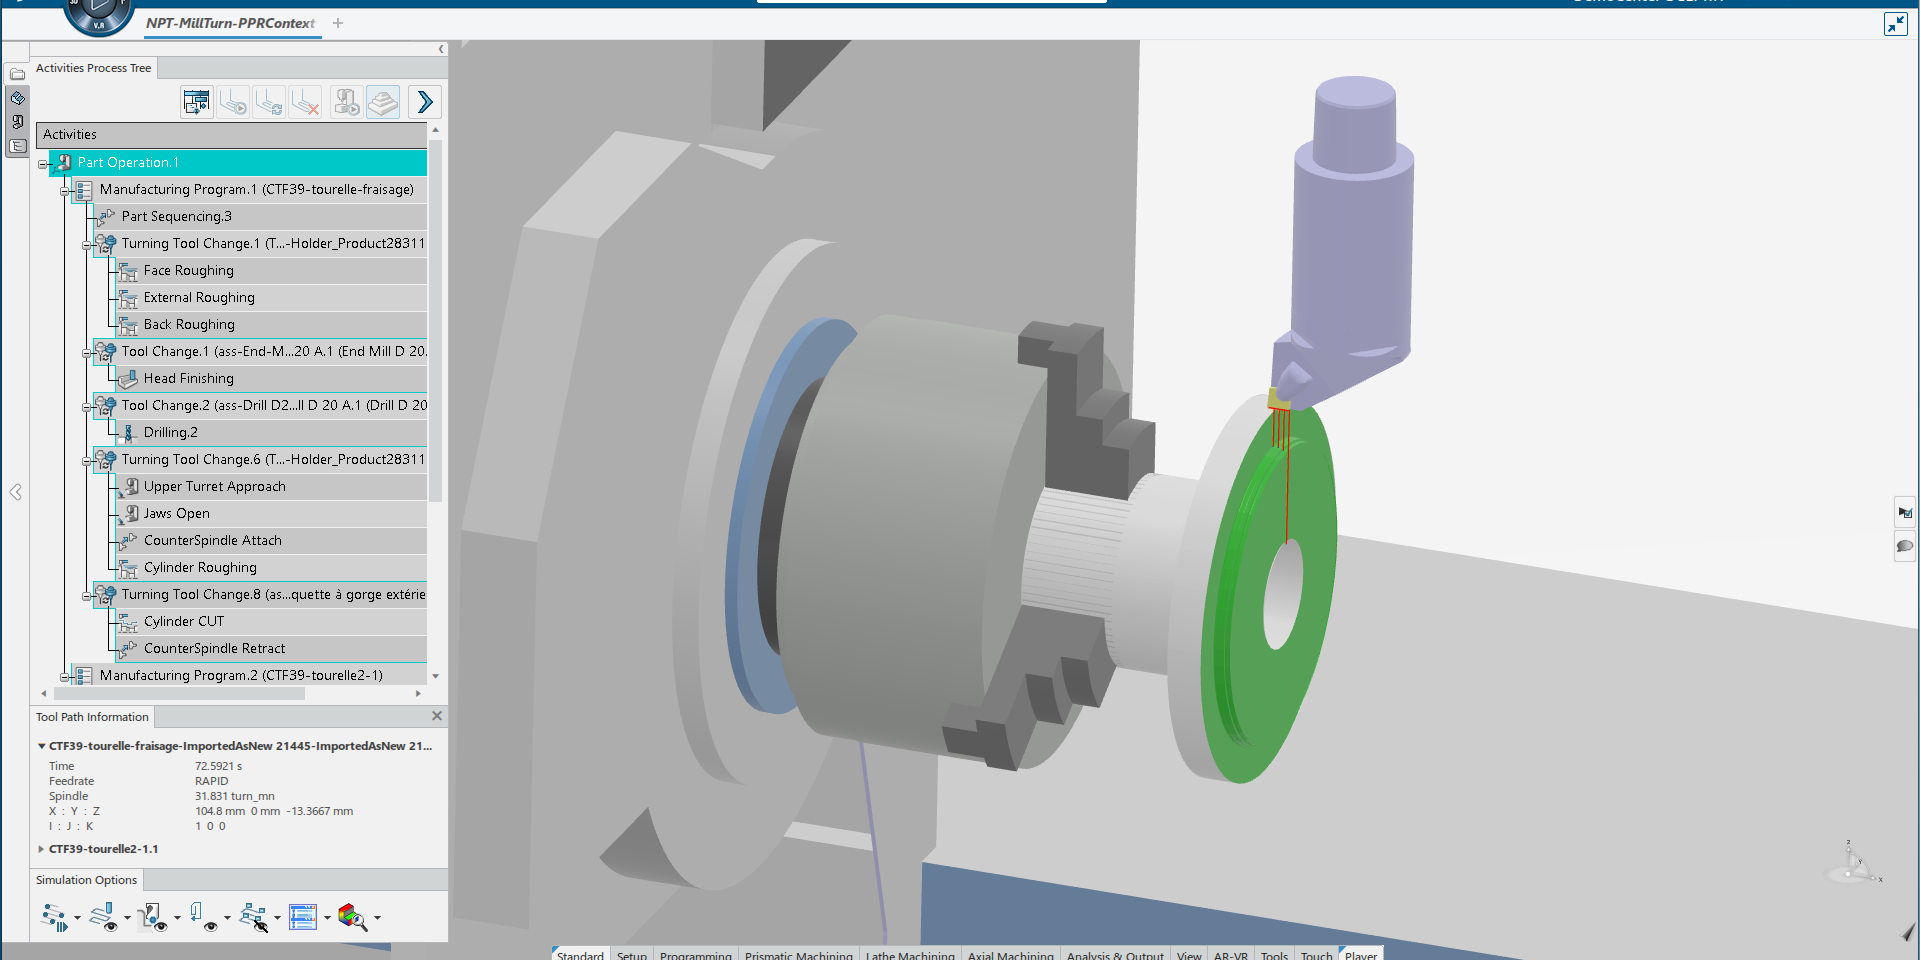This screenshot has height=960, width=1920.
Task: Click the folder icon in left sidebar
Action: [17, 74]
